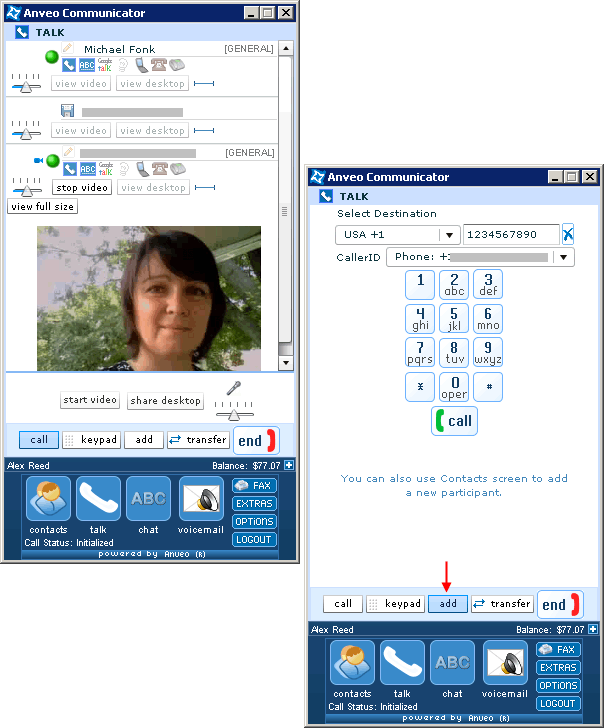Screen dimensions: 604x728
Task: Click the TALK phone icon in right window header
Action: pyautogui.click(x=325, y=196)
